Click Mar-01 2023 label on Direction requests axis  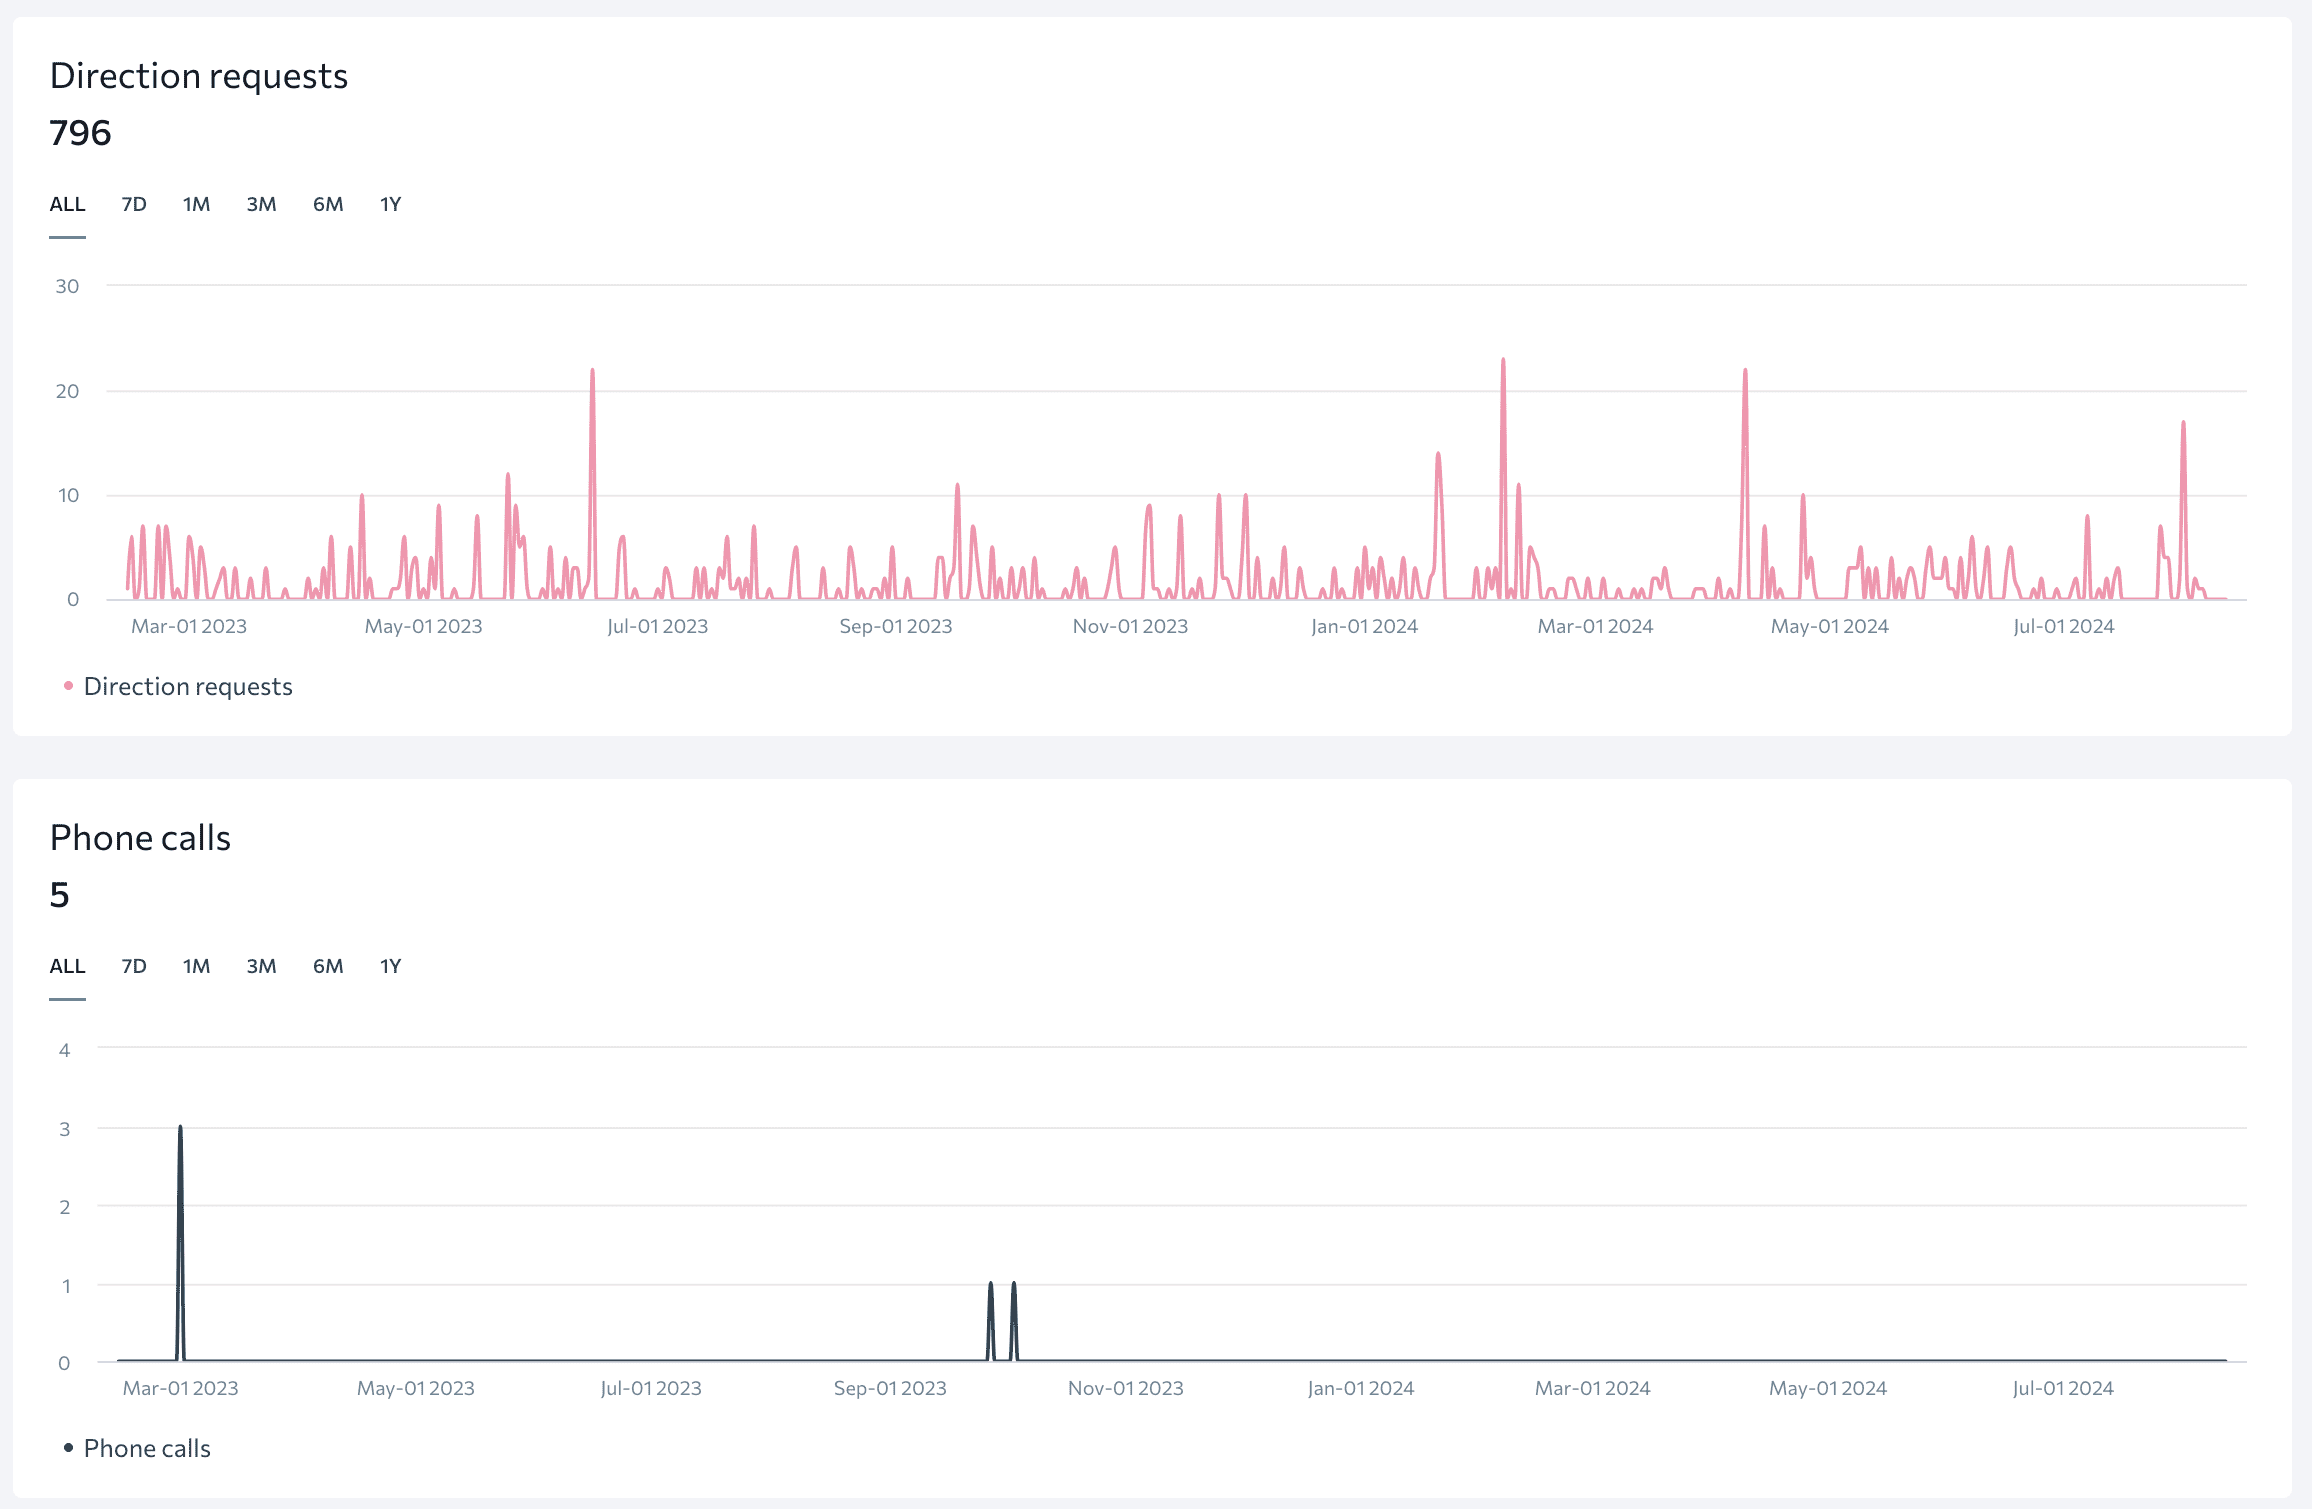pyautogui.click(x=189, y=627)
